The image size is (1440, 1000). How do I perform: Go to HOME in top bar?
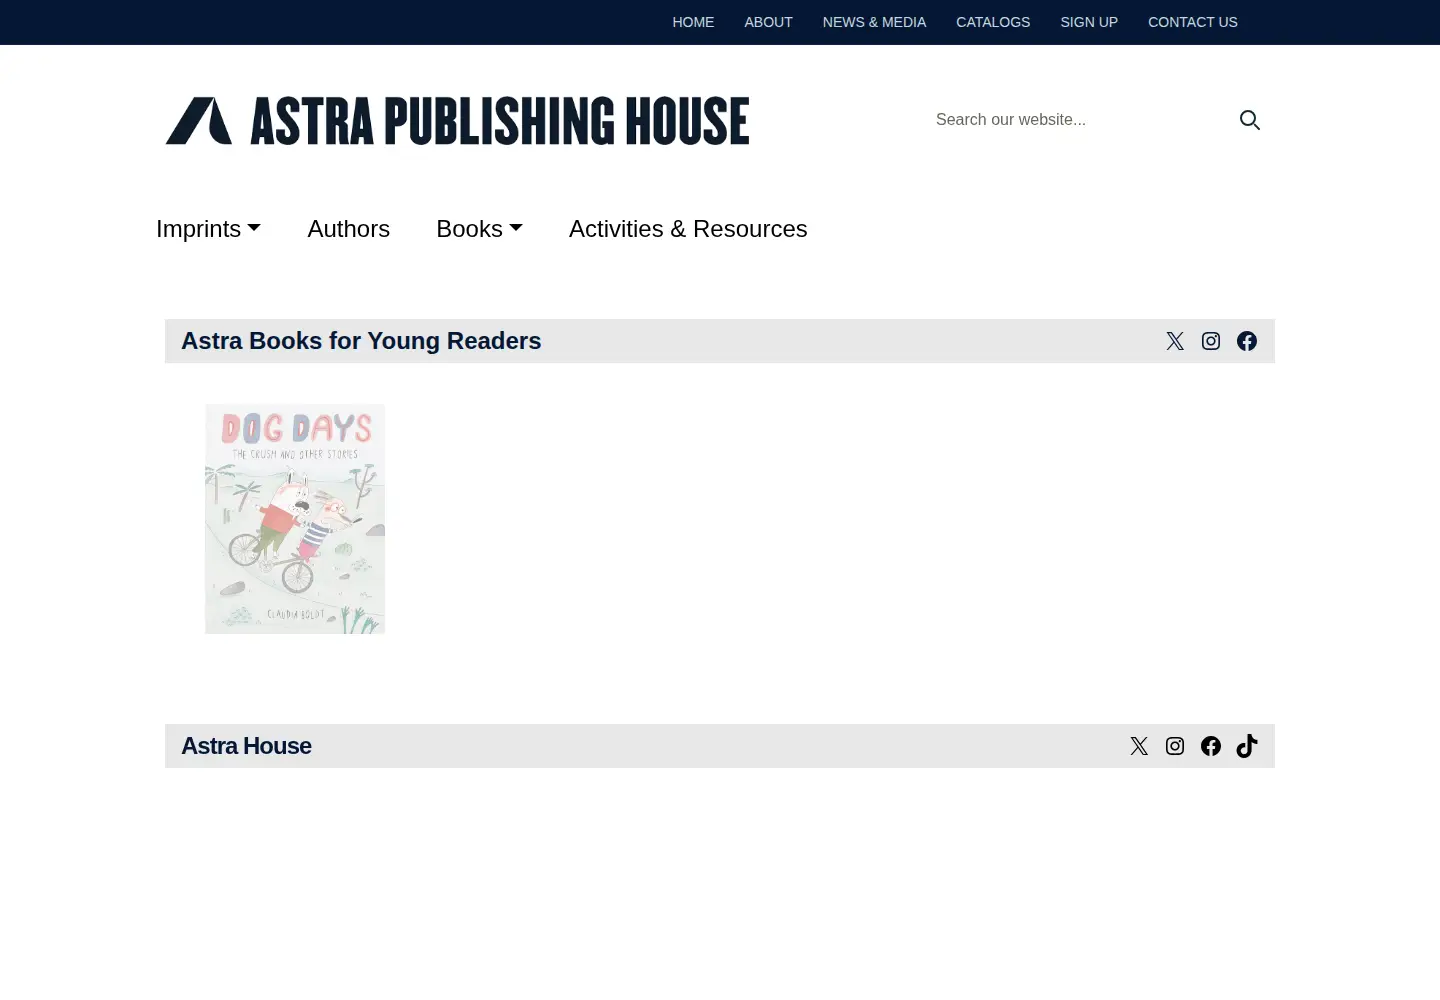pos(693,22)
